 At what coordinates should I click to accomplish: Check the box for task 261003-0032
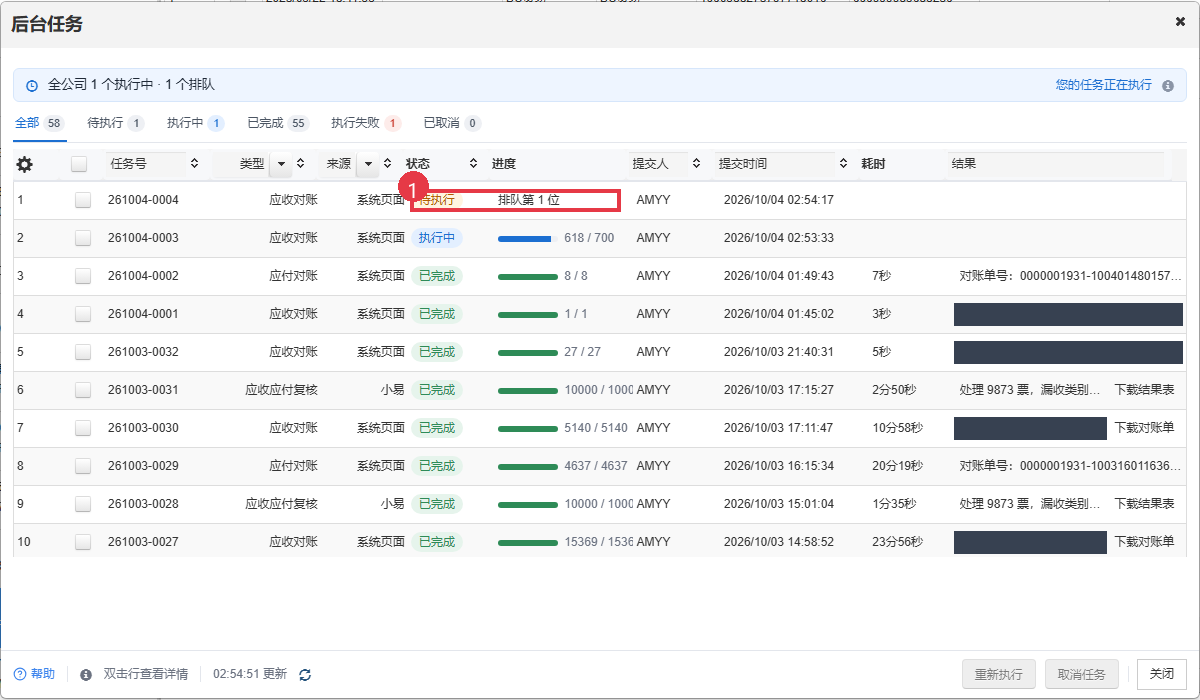pos(82,352)
